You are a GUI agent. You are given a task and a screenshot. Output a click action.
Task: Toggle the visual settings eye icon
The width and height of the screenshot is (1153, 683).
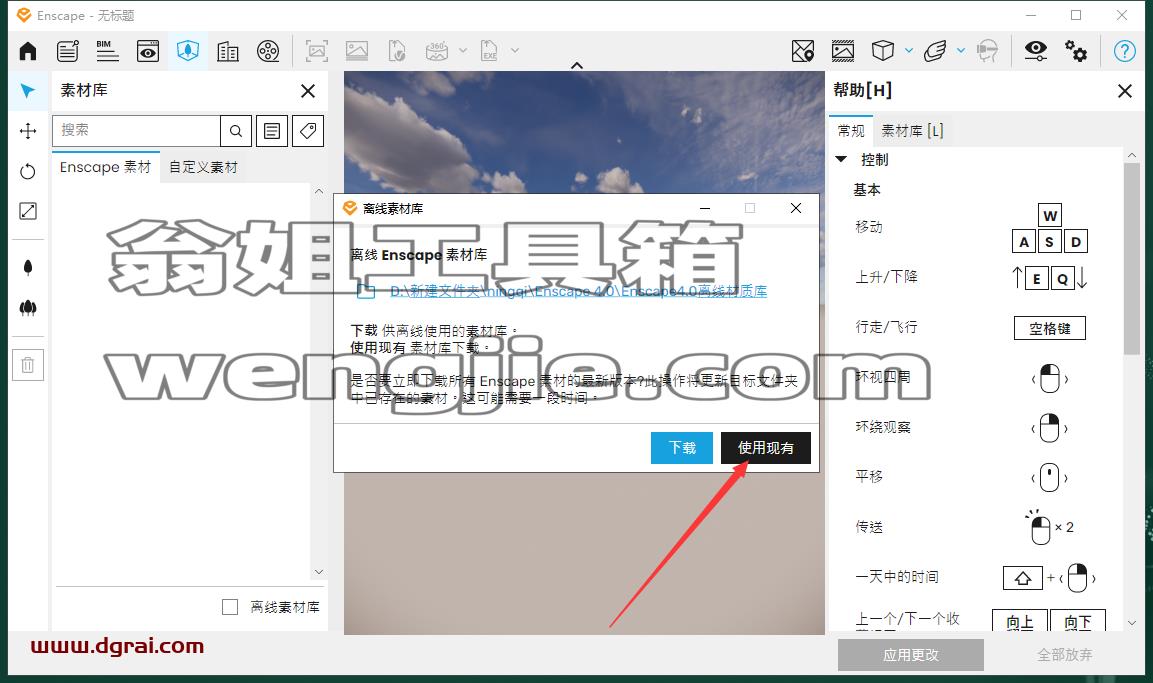(x=1035, y=51)
